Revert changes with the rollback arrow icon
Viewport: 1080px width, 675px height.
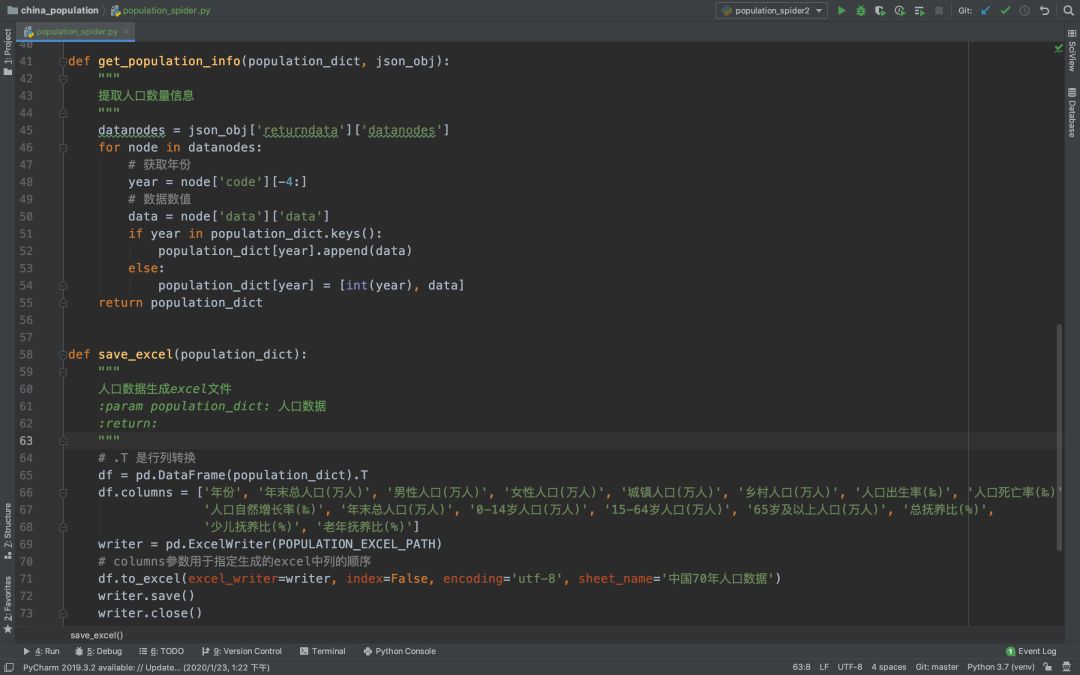click(x=1044, y=10)
